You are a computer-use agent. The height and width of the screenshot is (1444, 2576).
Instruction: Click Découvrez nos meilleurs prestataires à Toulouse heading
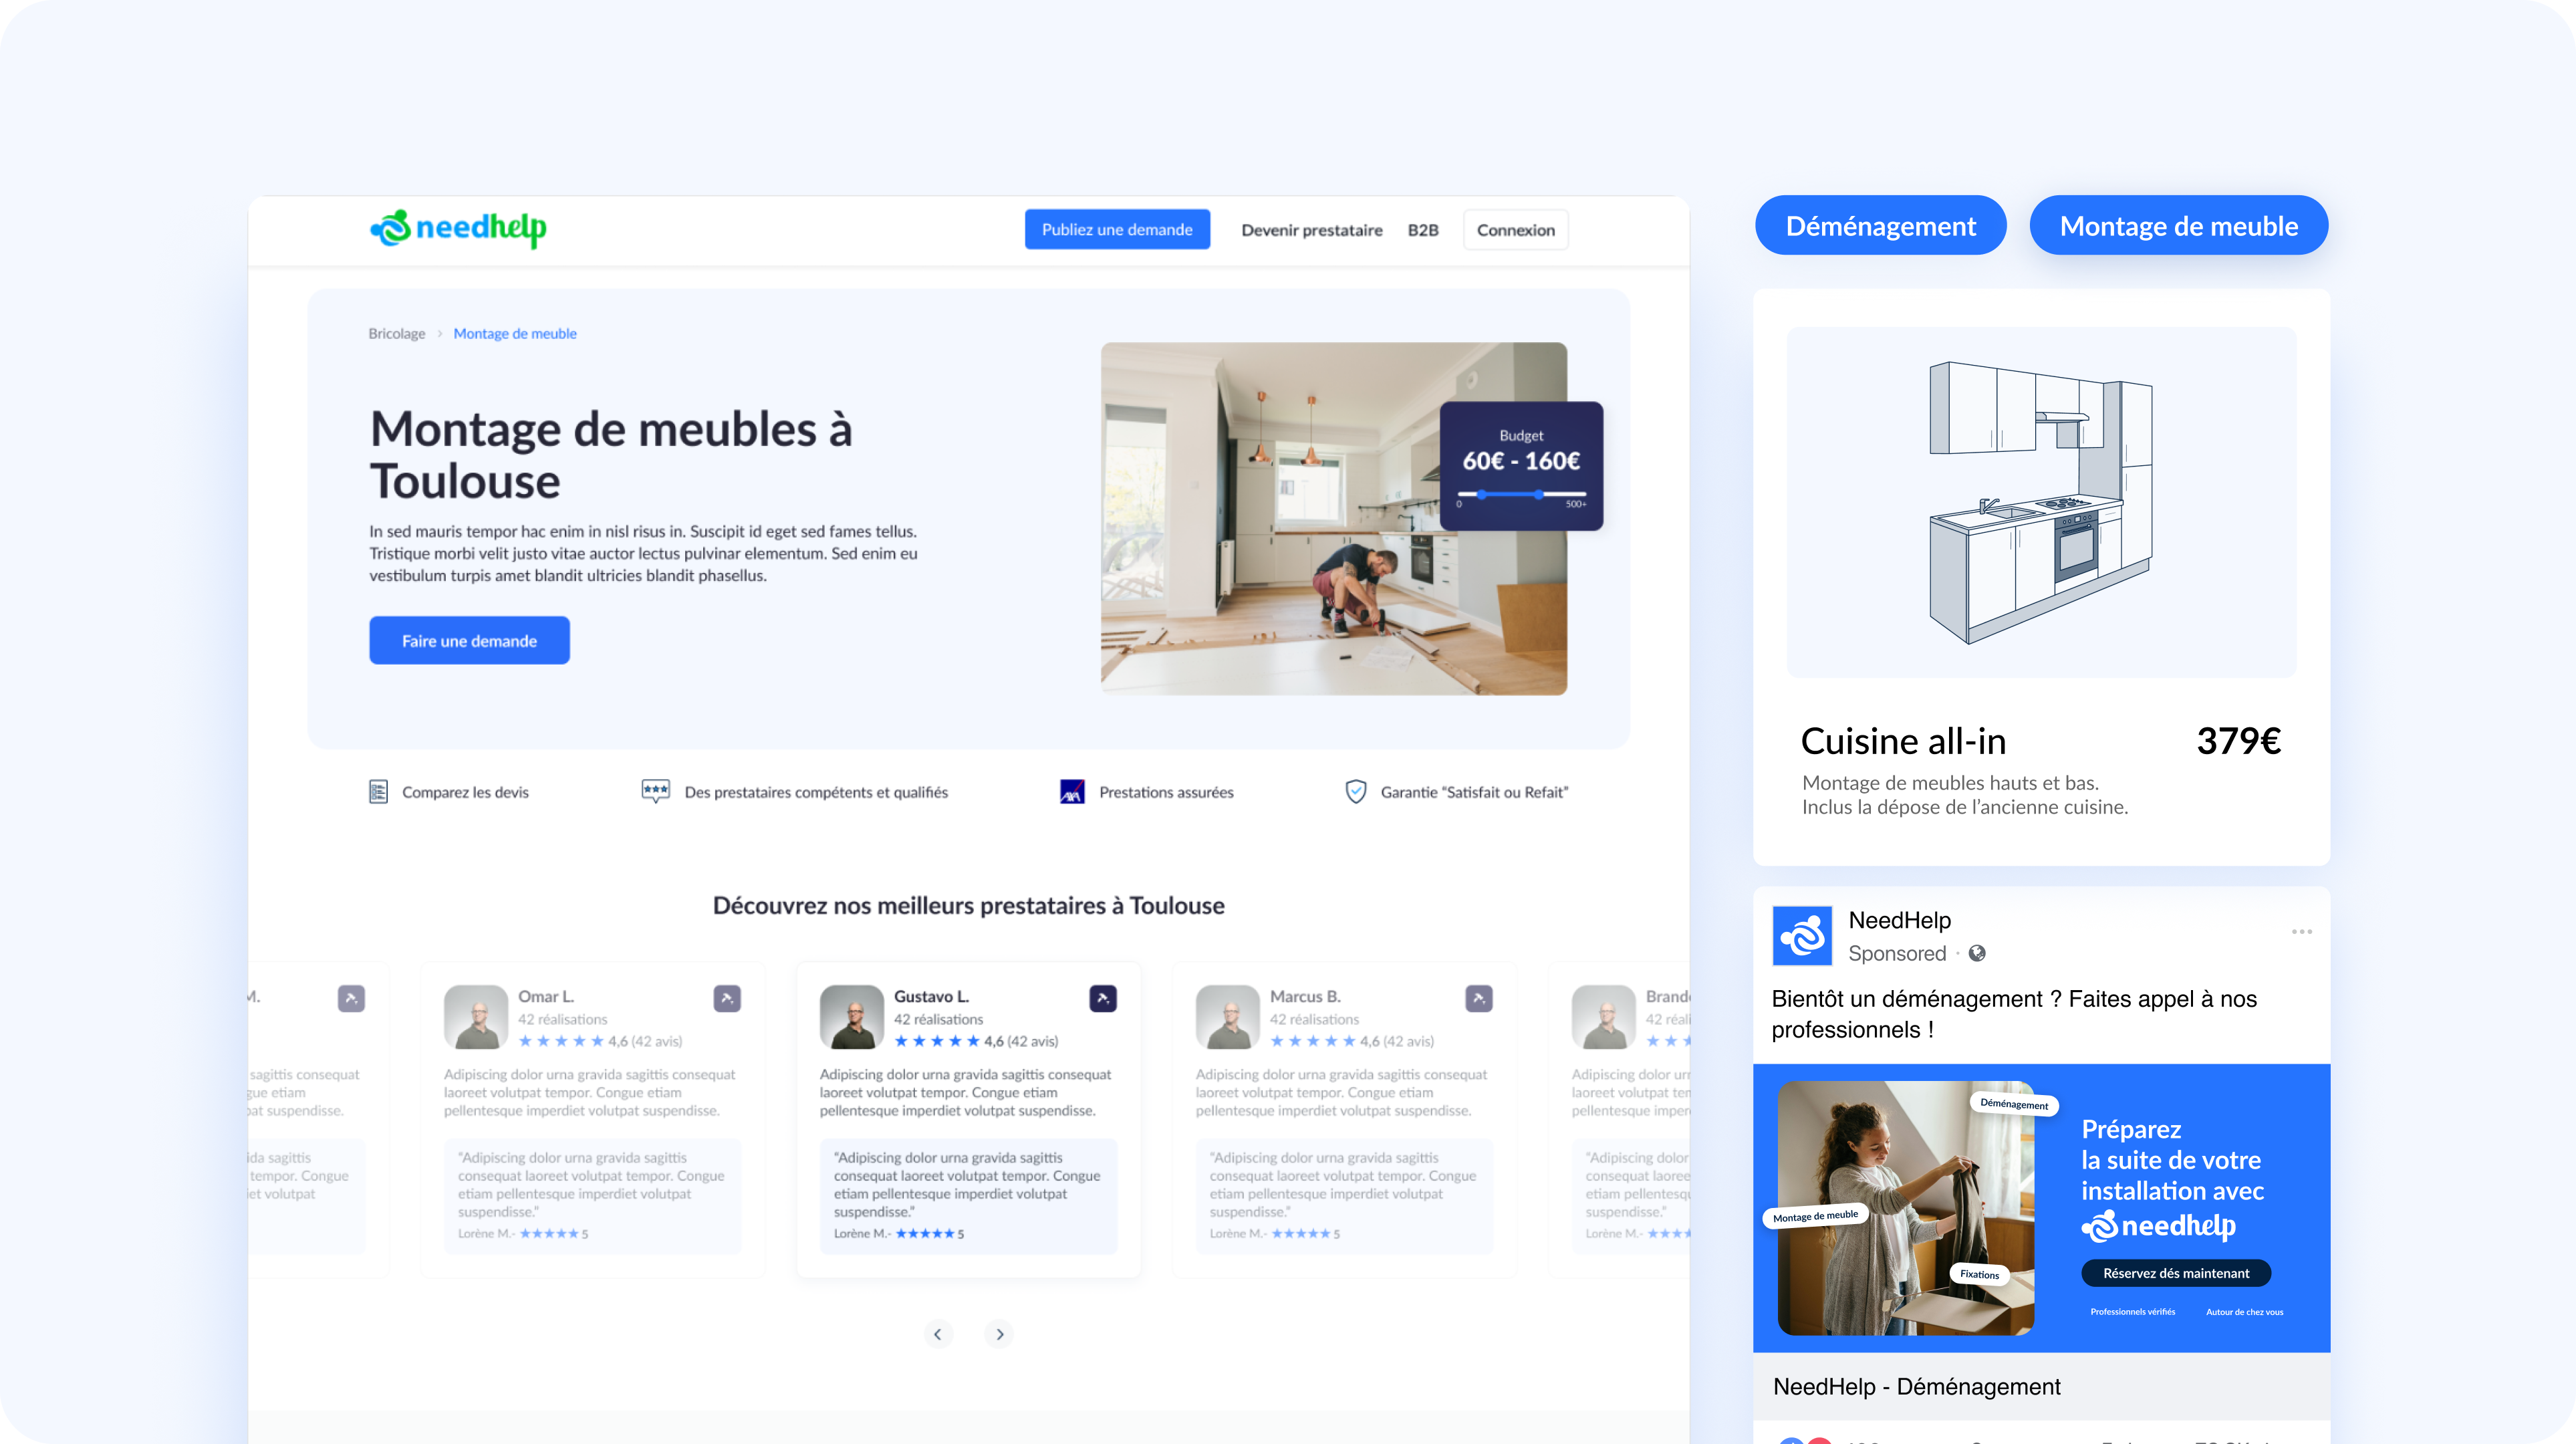(x=968, y=905)
